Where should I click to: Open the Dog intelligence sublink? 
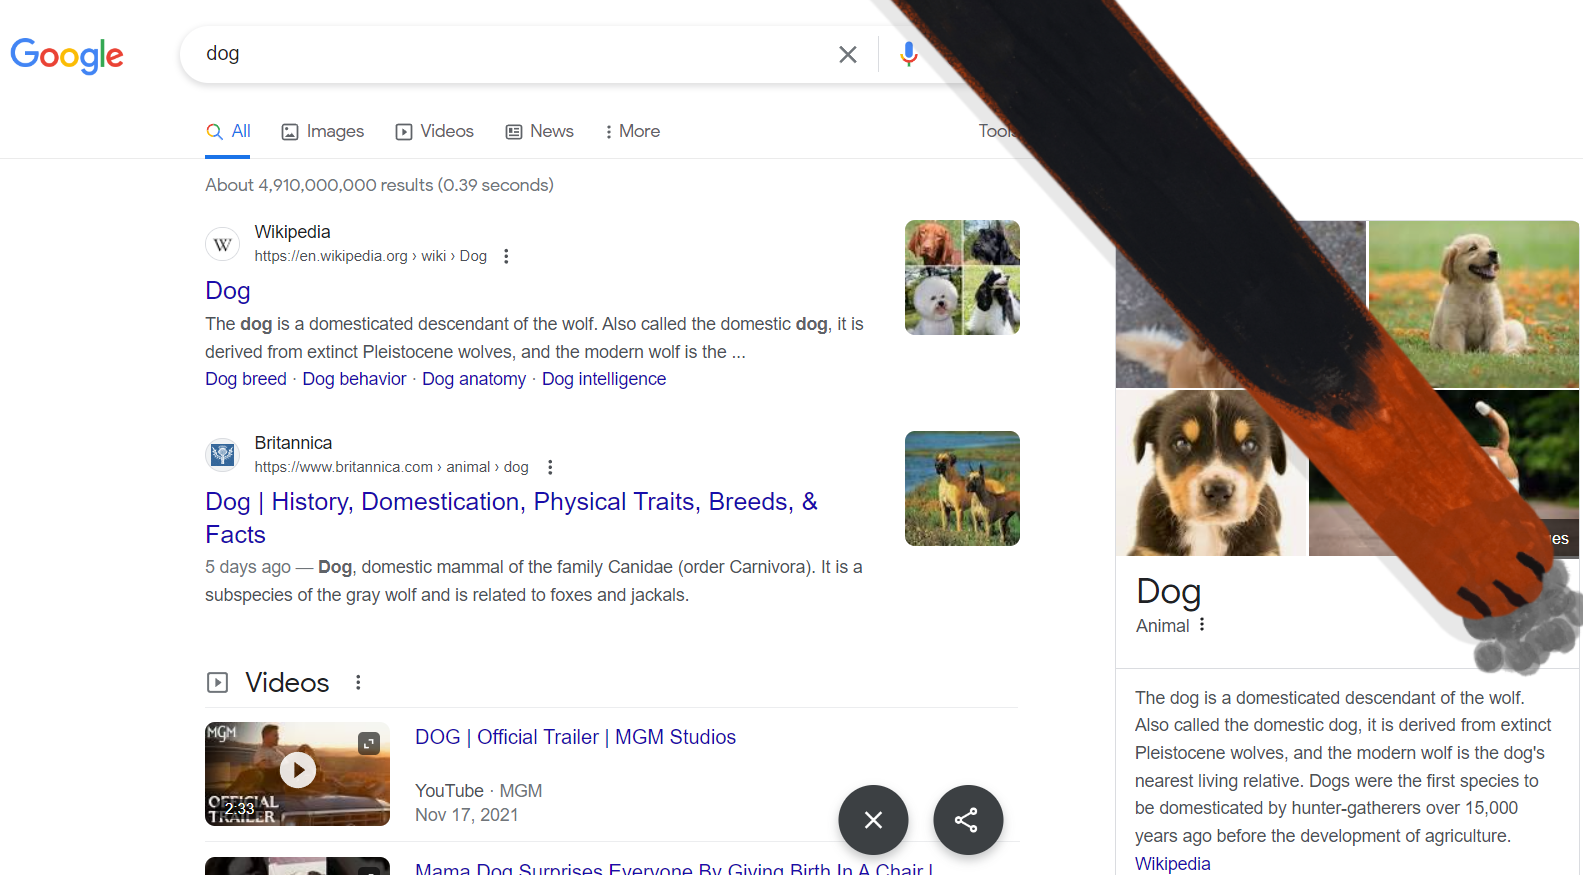coord(604,379)
